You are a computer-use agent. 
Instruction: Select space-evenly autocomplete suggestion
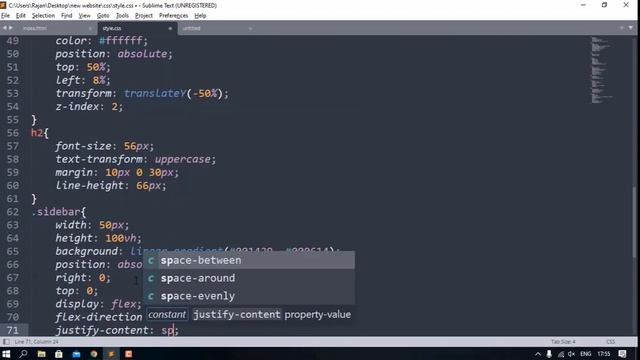pos(249,296)
